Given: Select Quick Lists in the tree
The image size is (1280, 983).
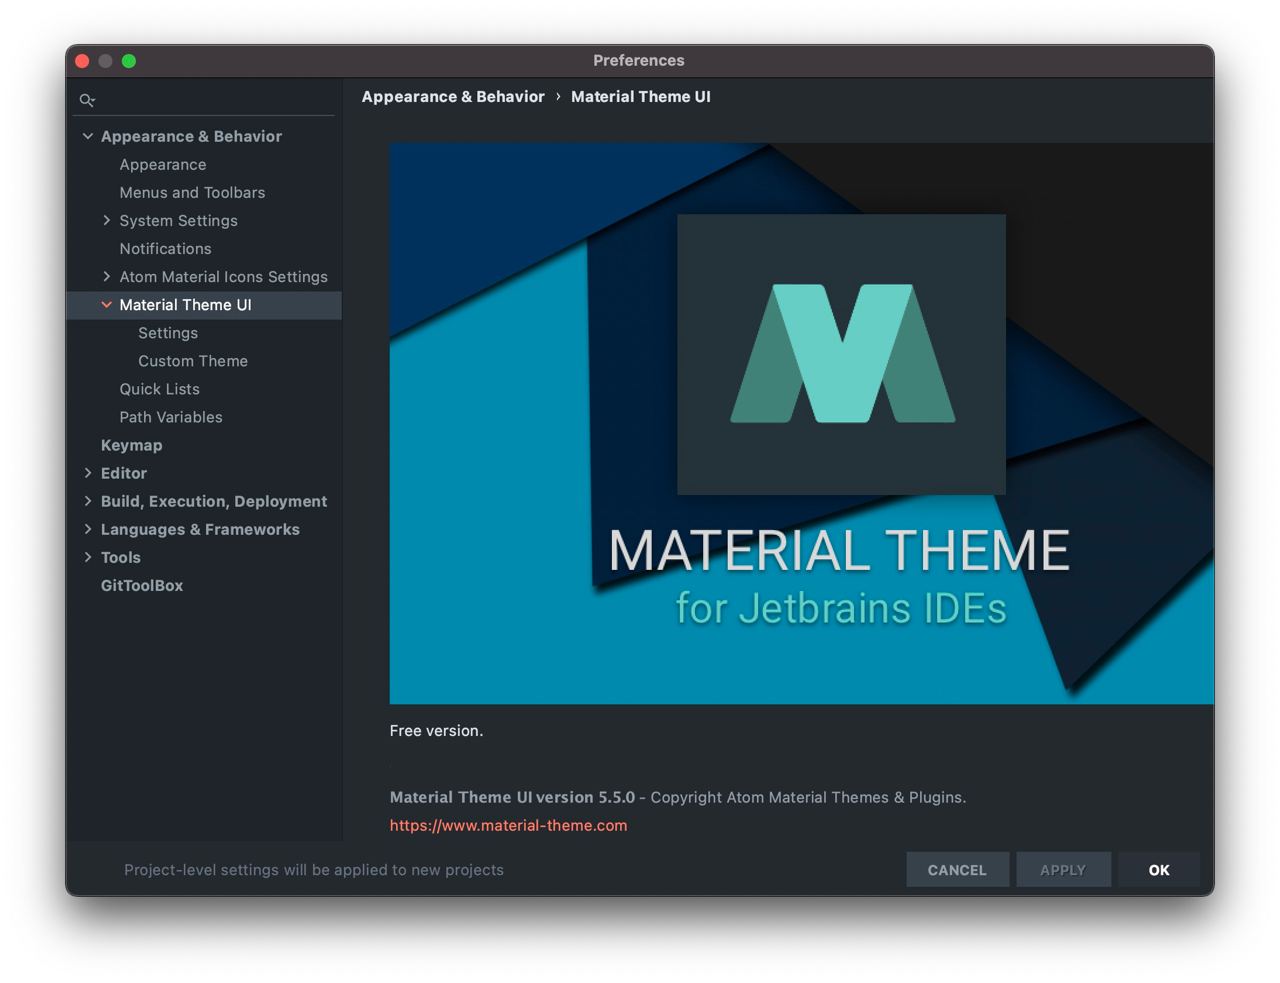Looking at the screenshot, I should click(159, 388).
